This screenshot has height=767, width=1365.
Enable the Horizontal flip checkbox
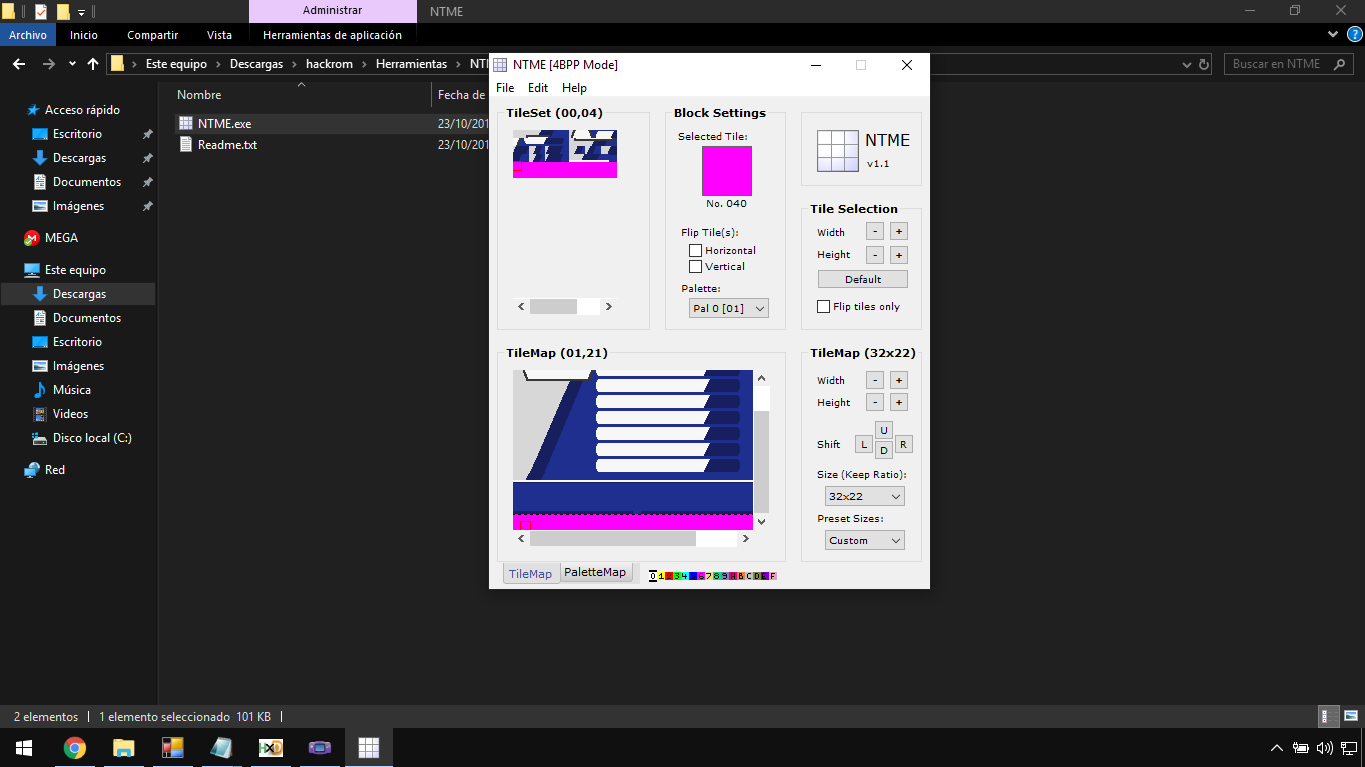coord(695,250)
